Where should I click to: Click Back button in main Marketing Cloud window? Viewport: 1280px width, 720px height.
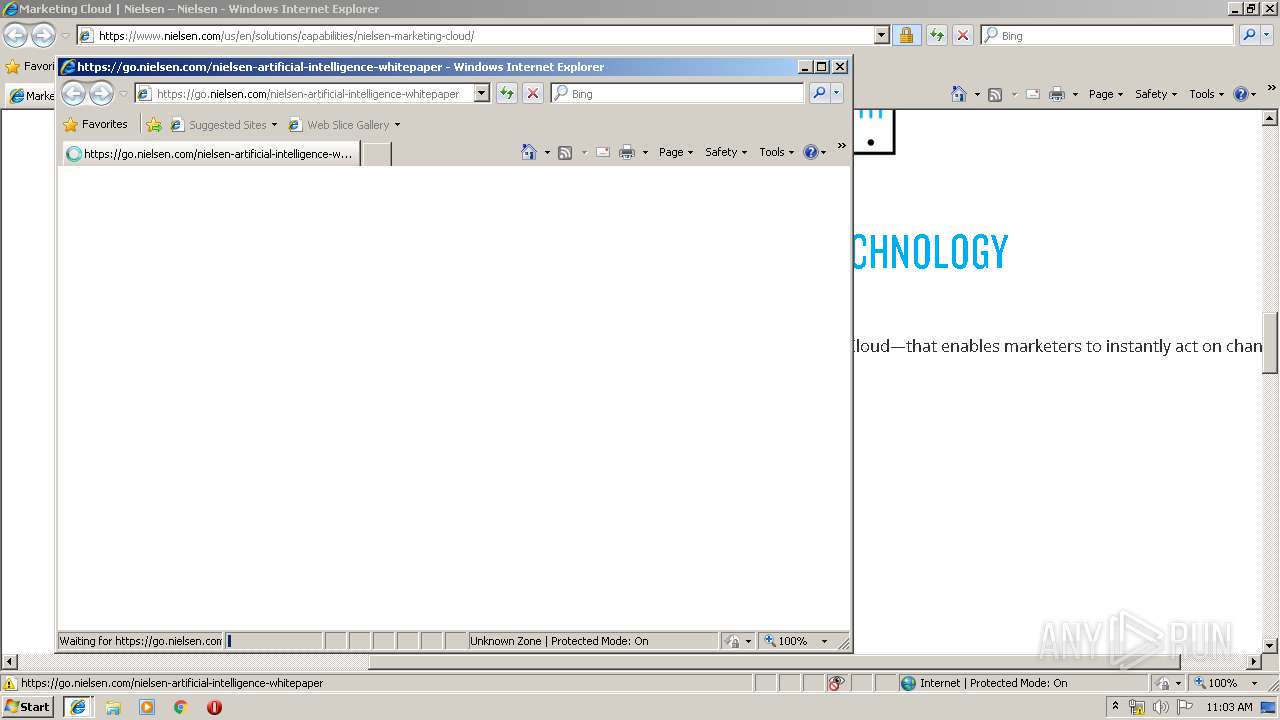click(x=15, y=36)
